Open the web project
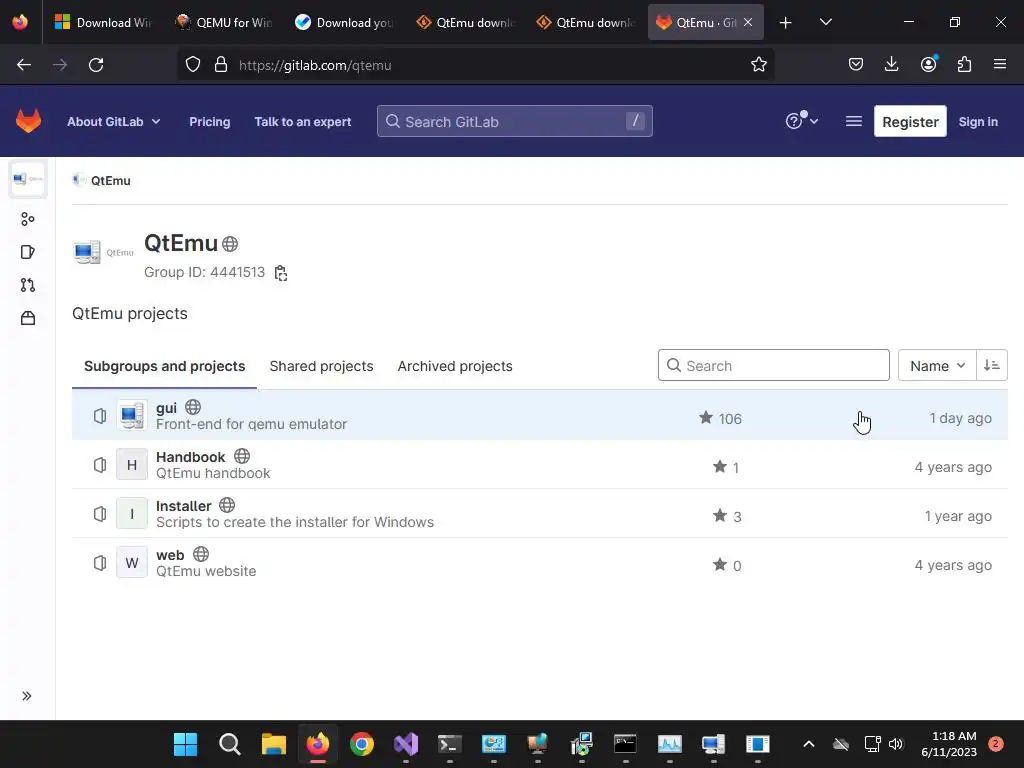This screenshot has height=768, width=1024. (x=170, y=555)
